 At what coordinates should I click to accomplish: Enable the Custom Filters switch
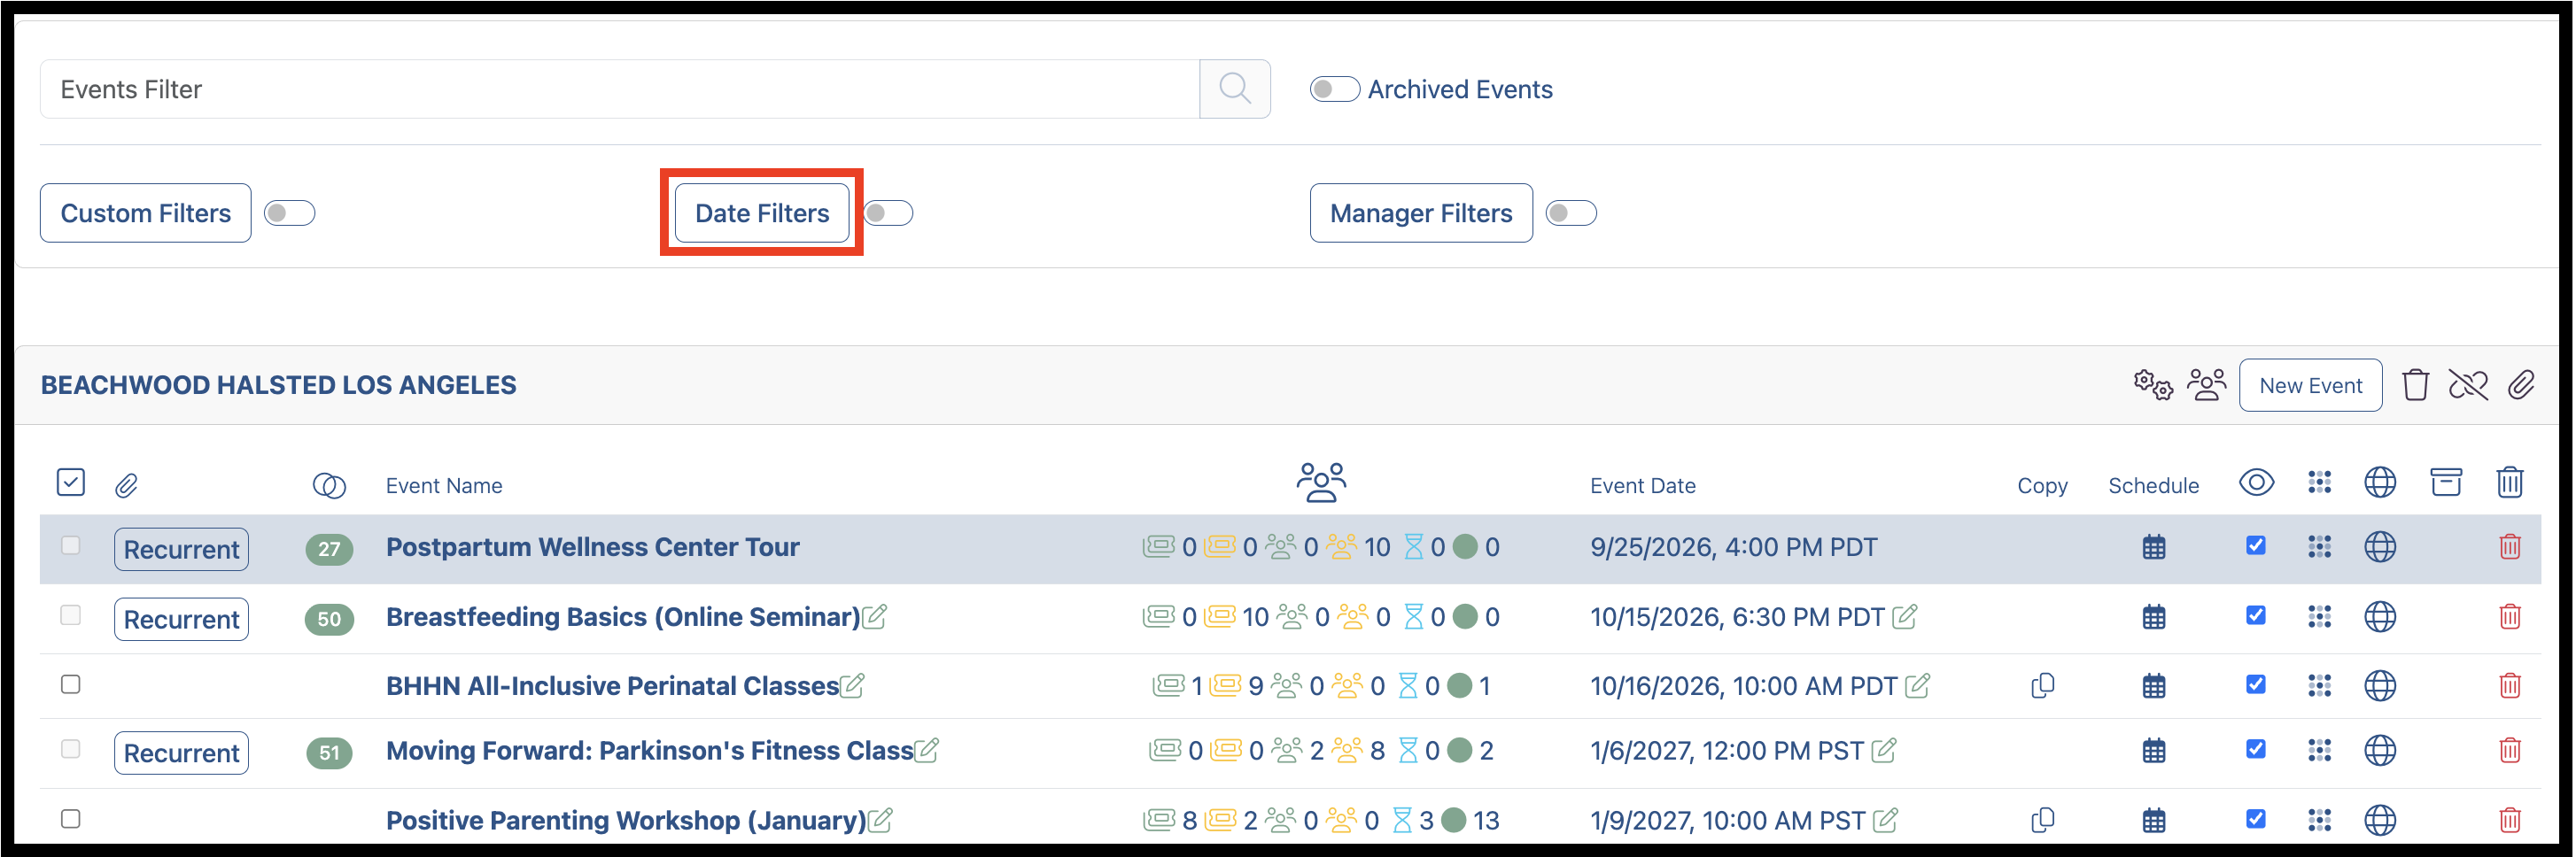pyautogui.click(x=289, y=213)
